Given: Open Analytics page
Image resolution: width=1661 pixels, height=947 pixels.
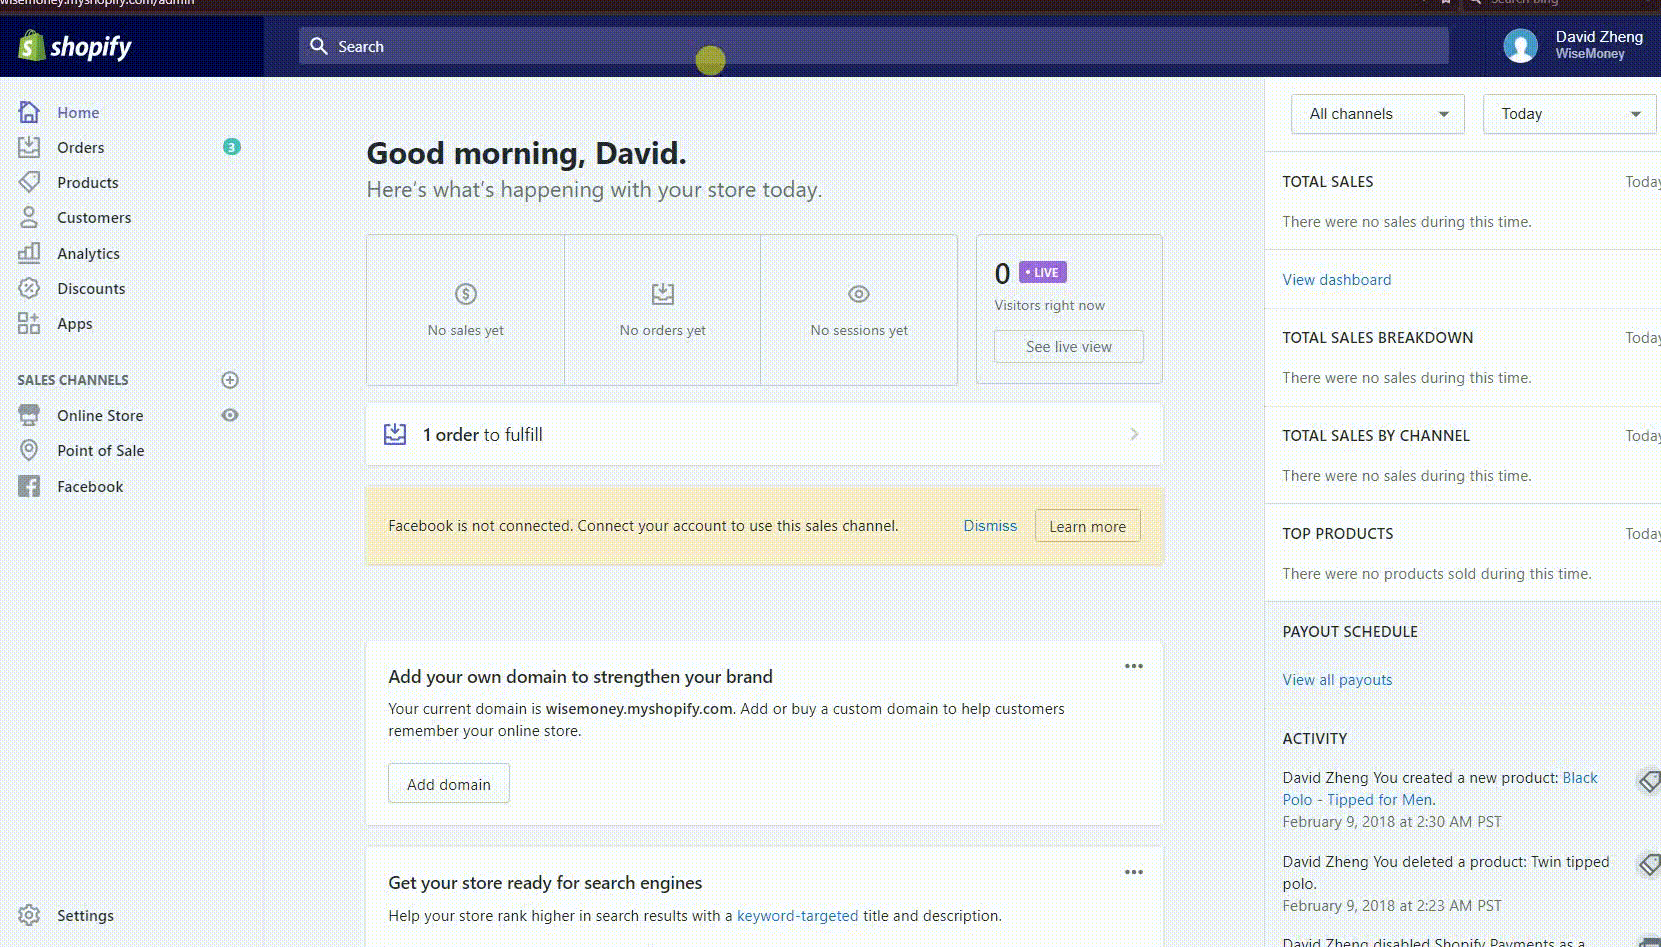Looking at the screenshot, I should (x=88, y=253).
